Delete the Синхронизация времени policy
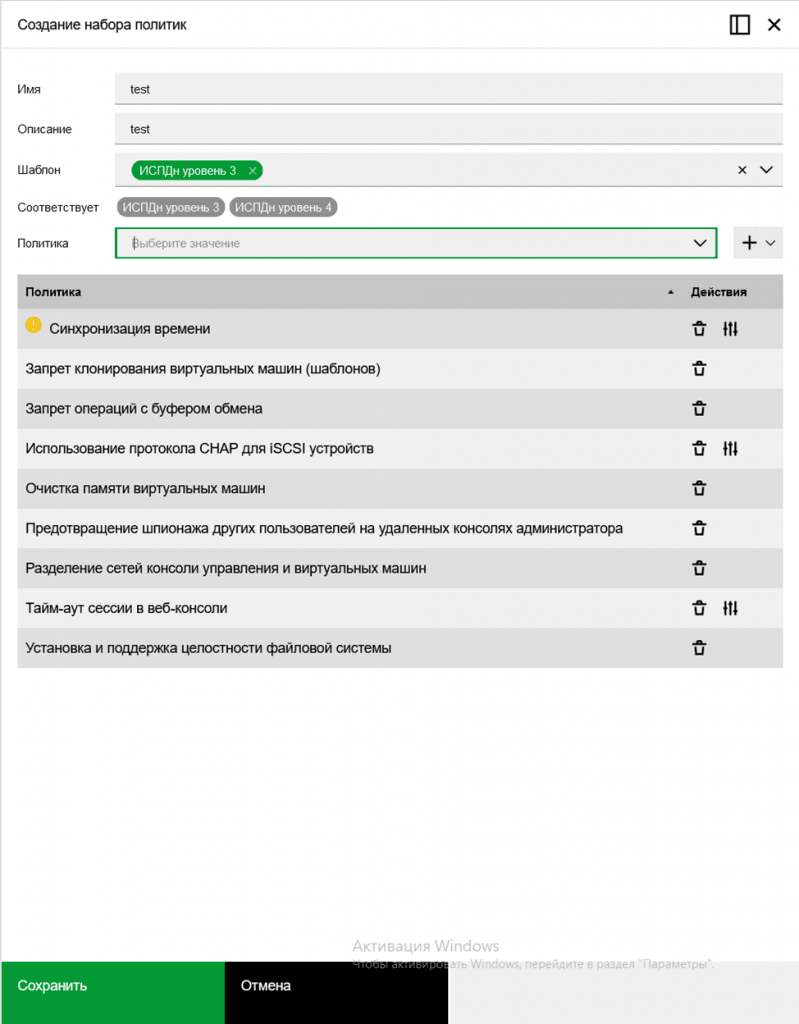This screenshot has width=799, height=1024. tap(699, 329)
